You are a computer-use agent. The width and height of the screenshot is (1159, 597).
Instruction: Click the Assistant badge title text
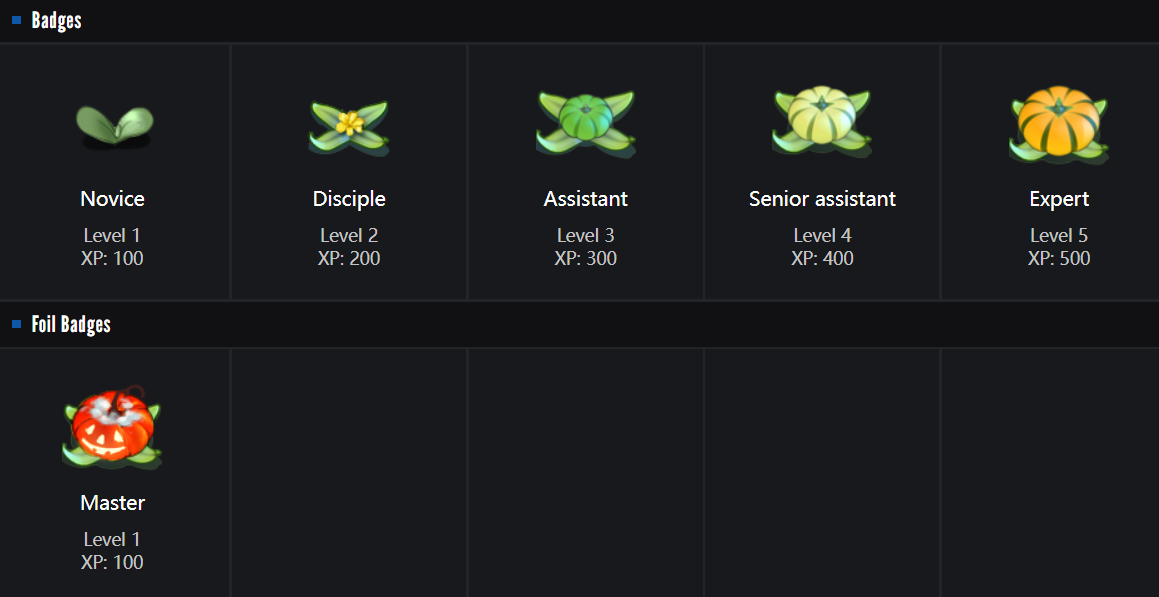coord(586,199)
